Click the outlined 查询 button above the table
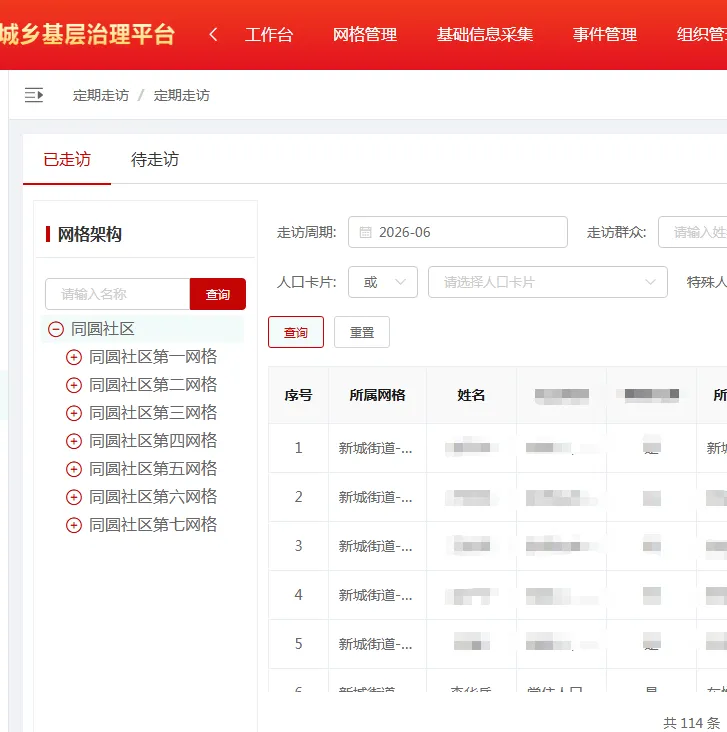Viewport: 727px width, 732px height. (x=296, y=332)
